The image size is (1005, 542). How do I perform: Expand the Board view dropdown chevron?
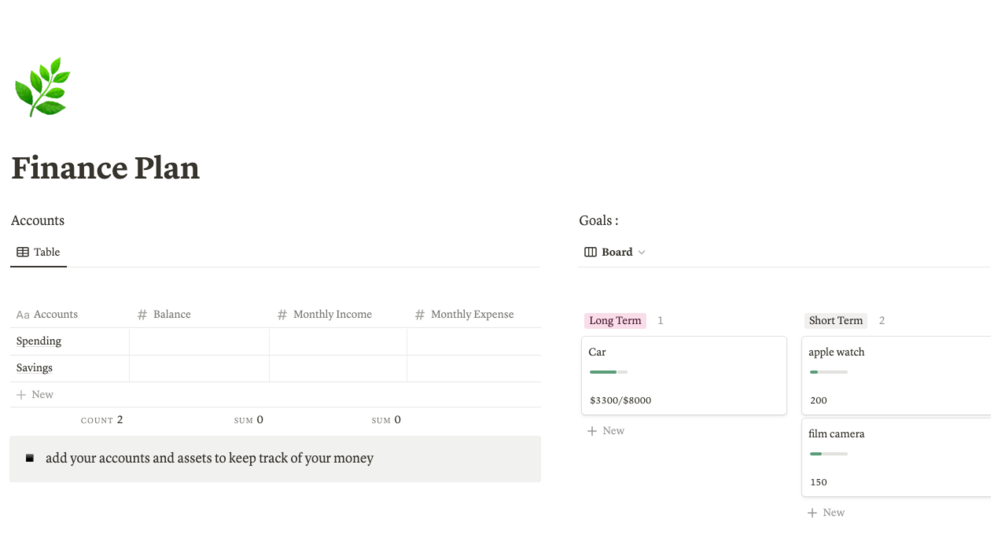pos(642,252)
